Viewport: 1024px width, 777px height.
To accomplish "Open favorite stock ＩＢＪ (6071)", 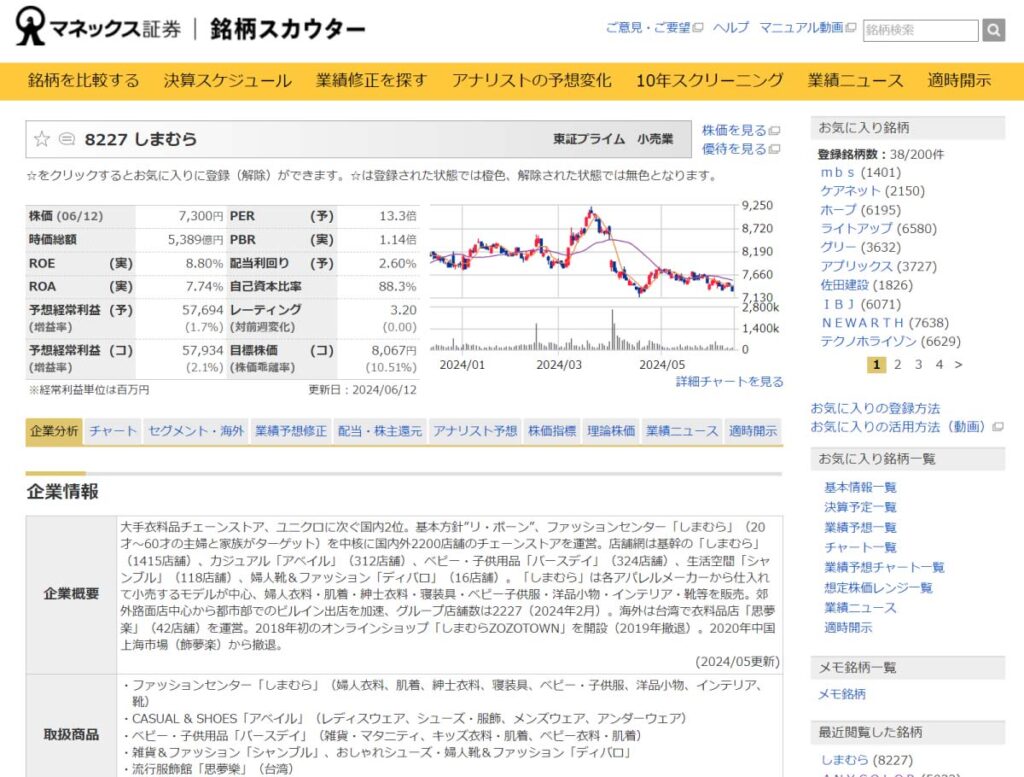I will tap(860, 304).
